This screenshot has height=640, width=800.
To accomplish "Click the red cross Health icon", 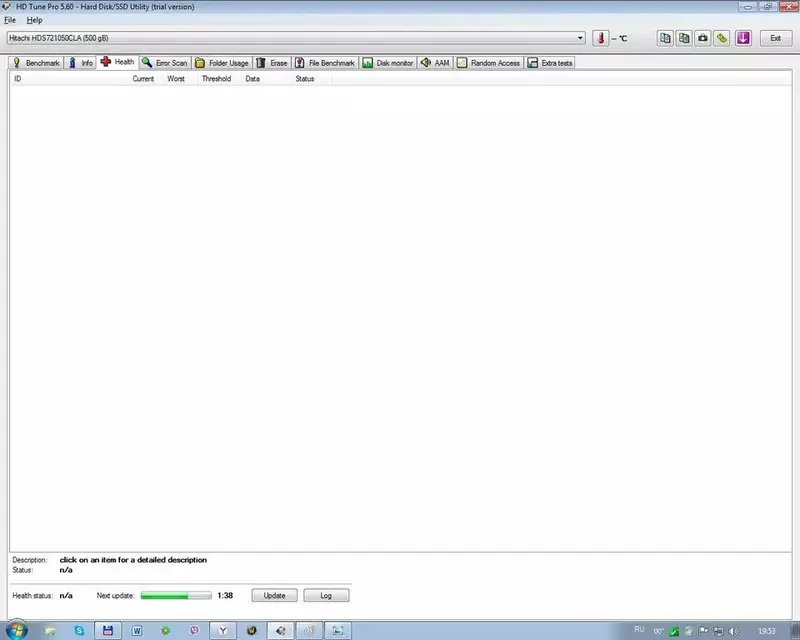I will [x=106, y=62].
